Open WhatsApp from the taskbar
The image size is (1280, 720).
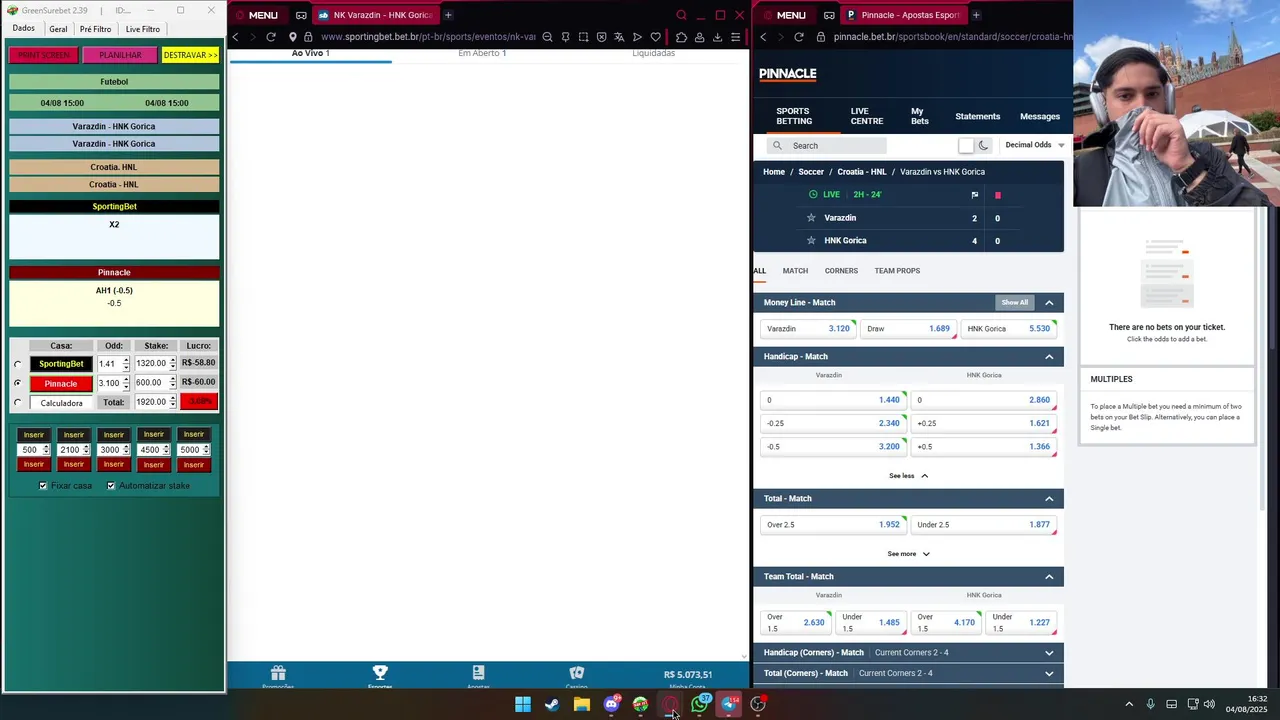point(699,704)
